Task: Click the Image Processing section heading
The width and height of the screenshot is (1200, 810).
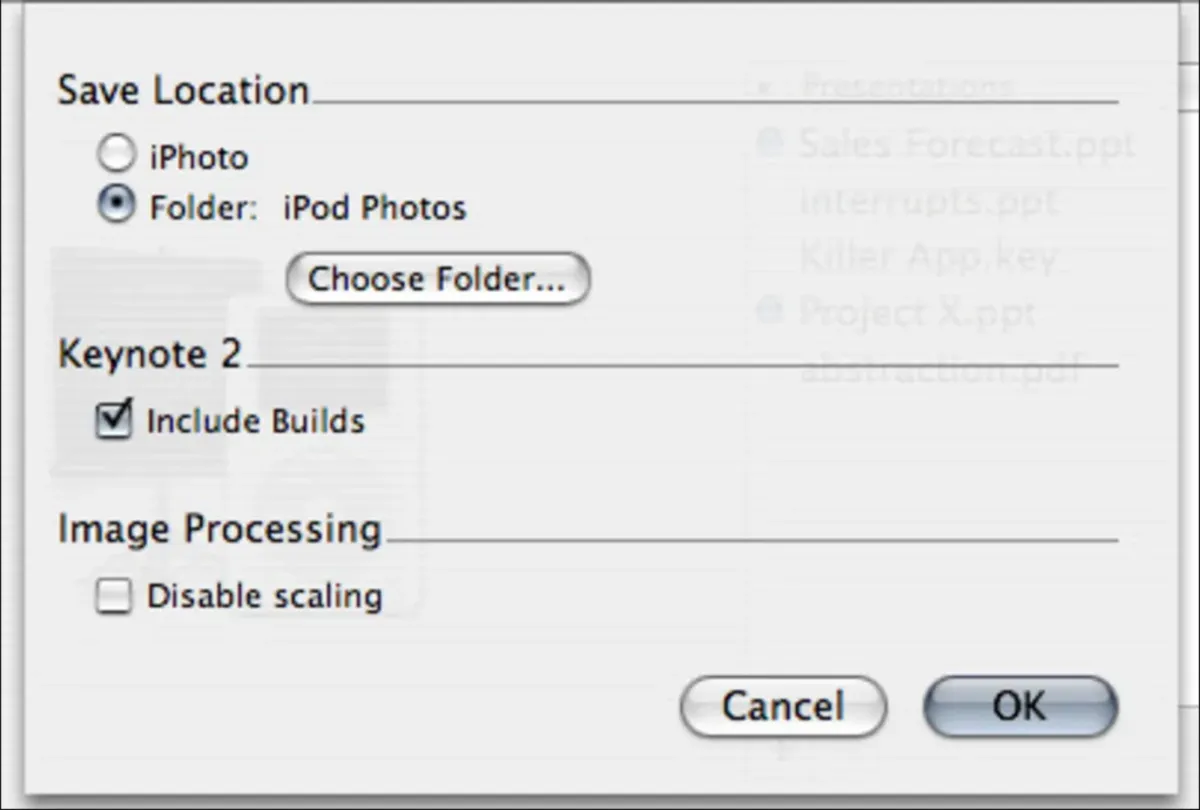Action: click(x=219, y=529)
